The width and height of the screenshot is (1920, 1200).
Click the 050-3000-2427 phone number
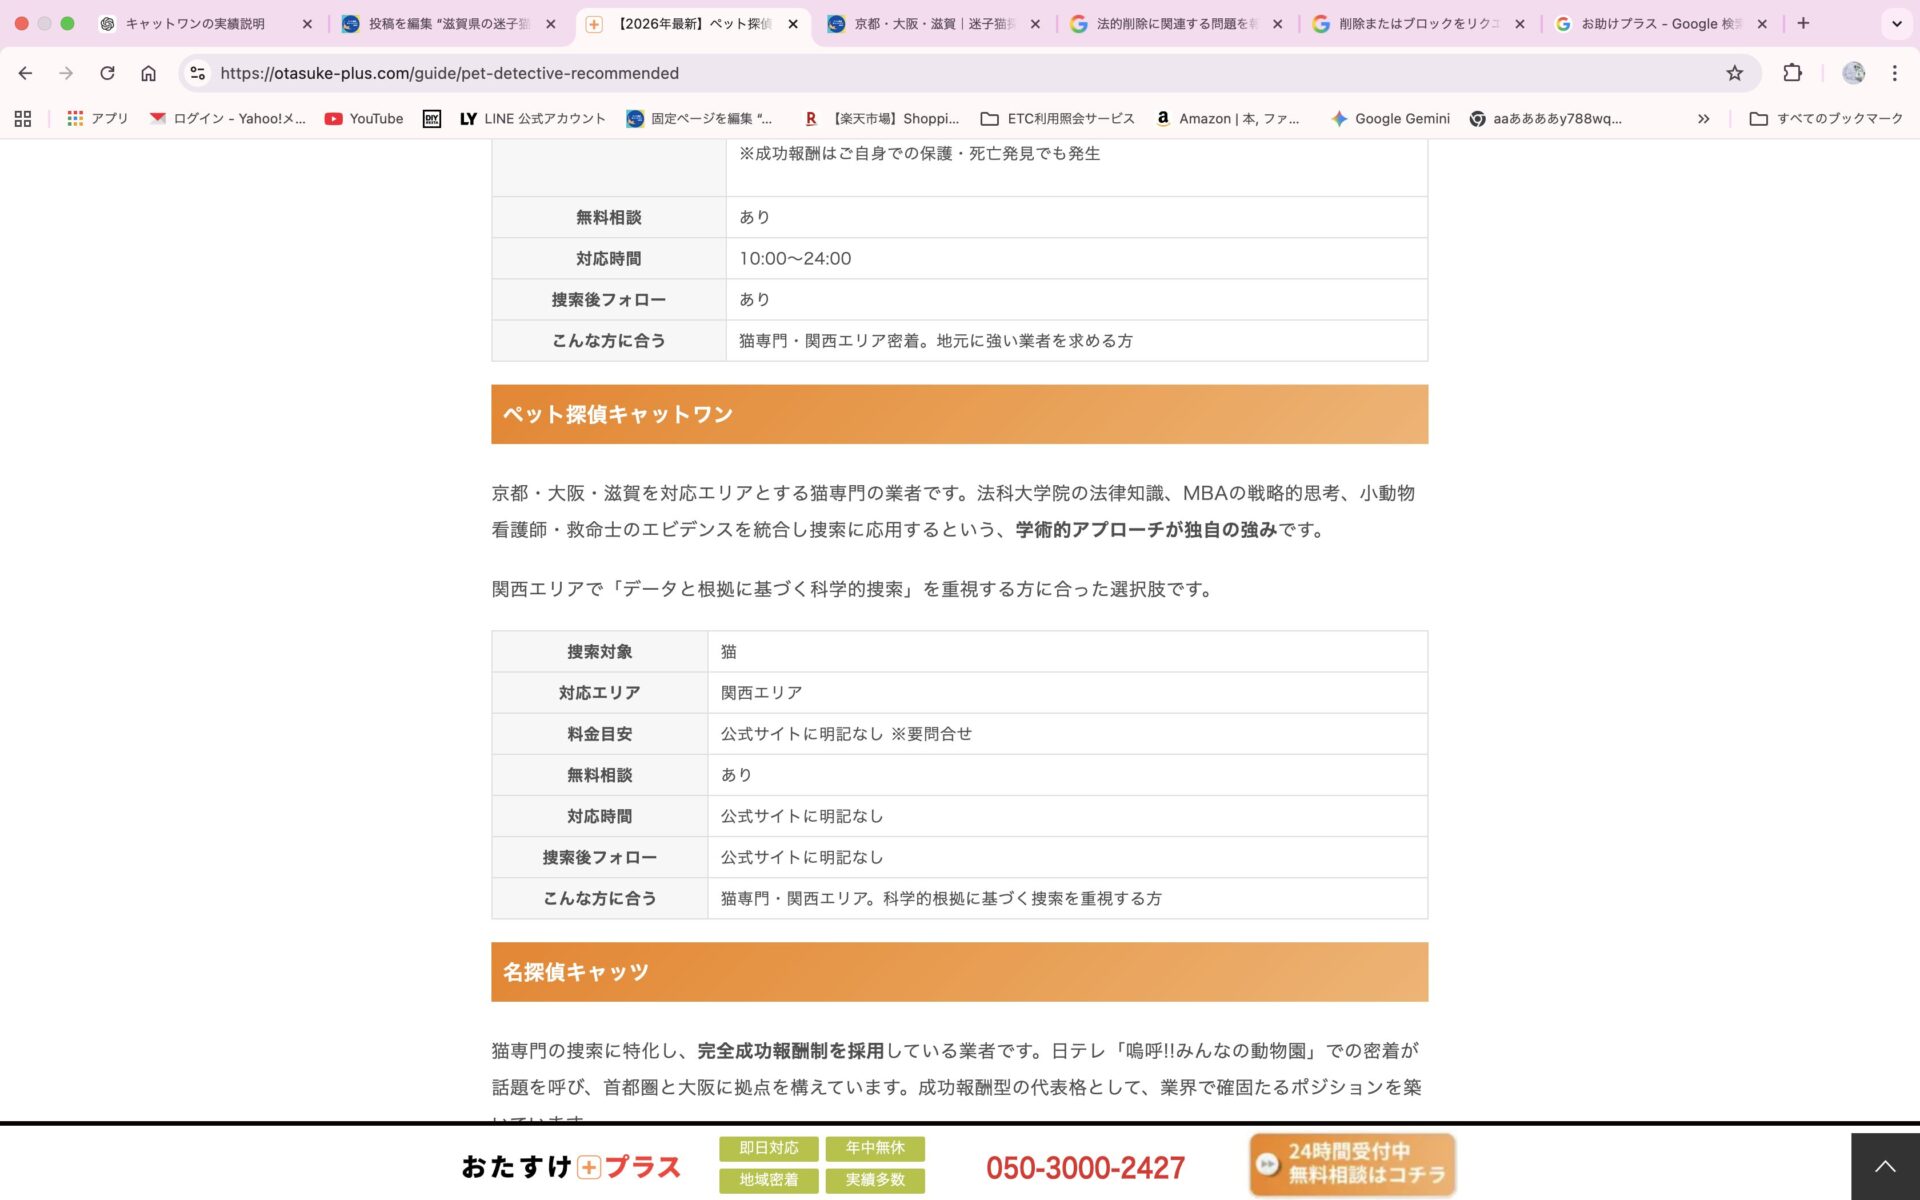click(1085, 1167)
